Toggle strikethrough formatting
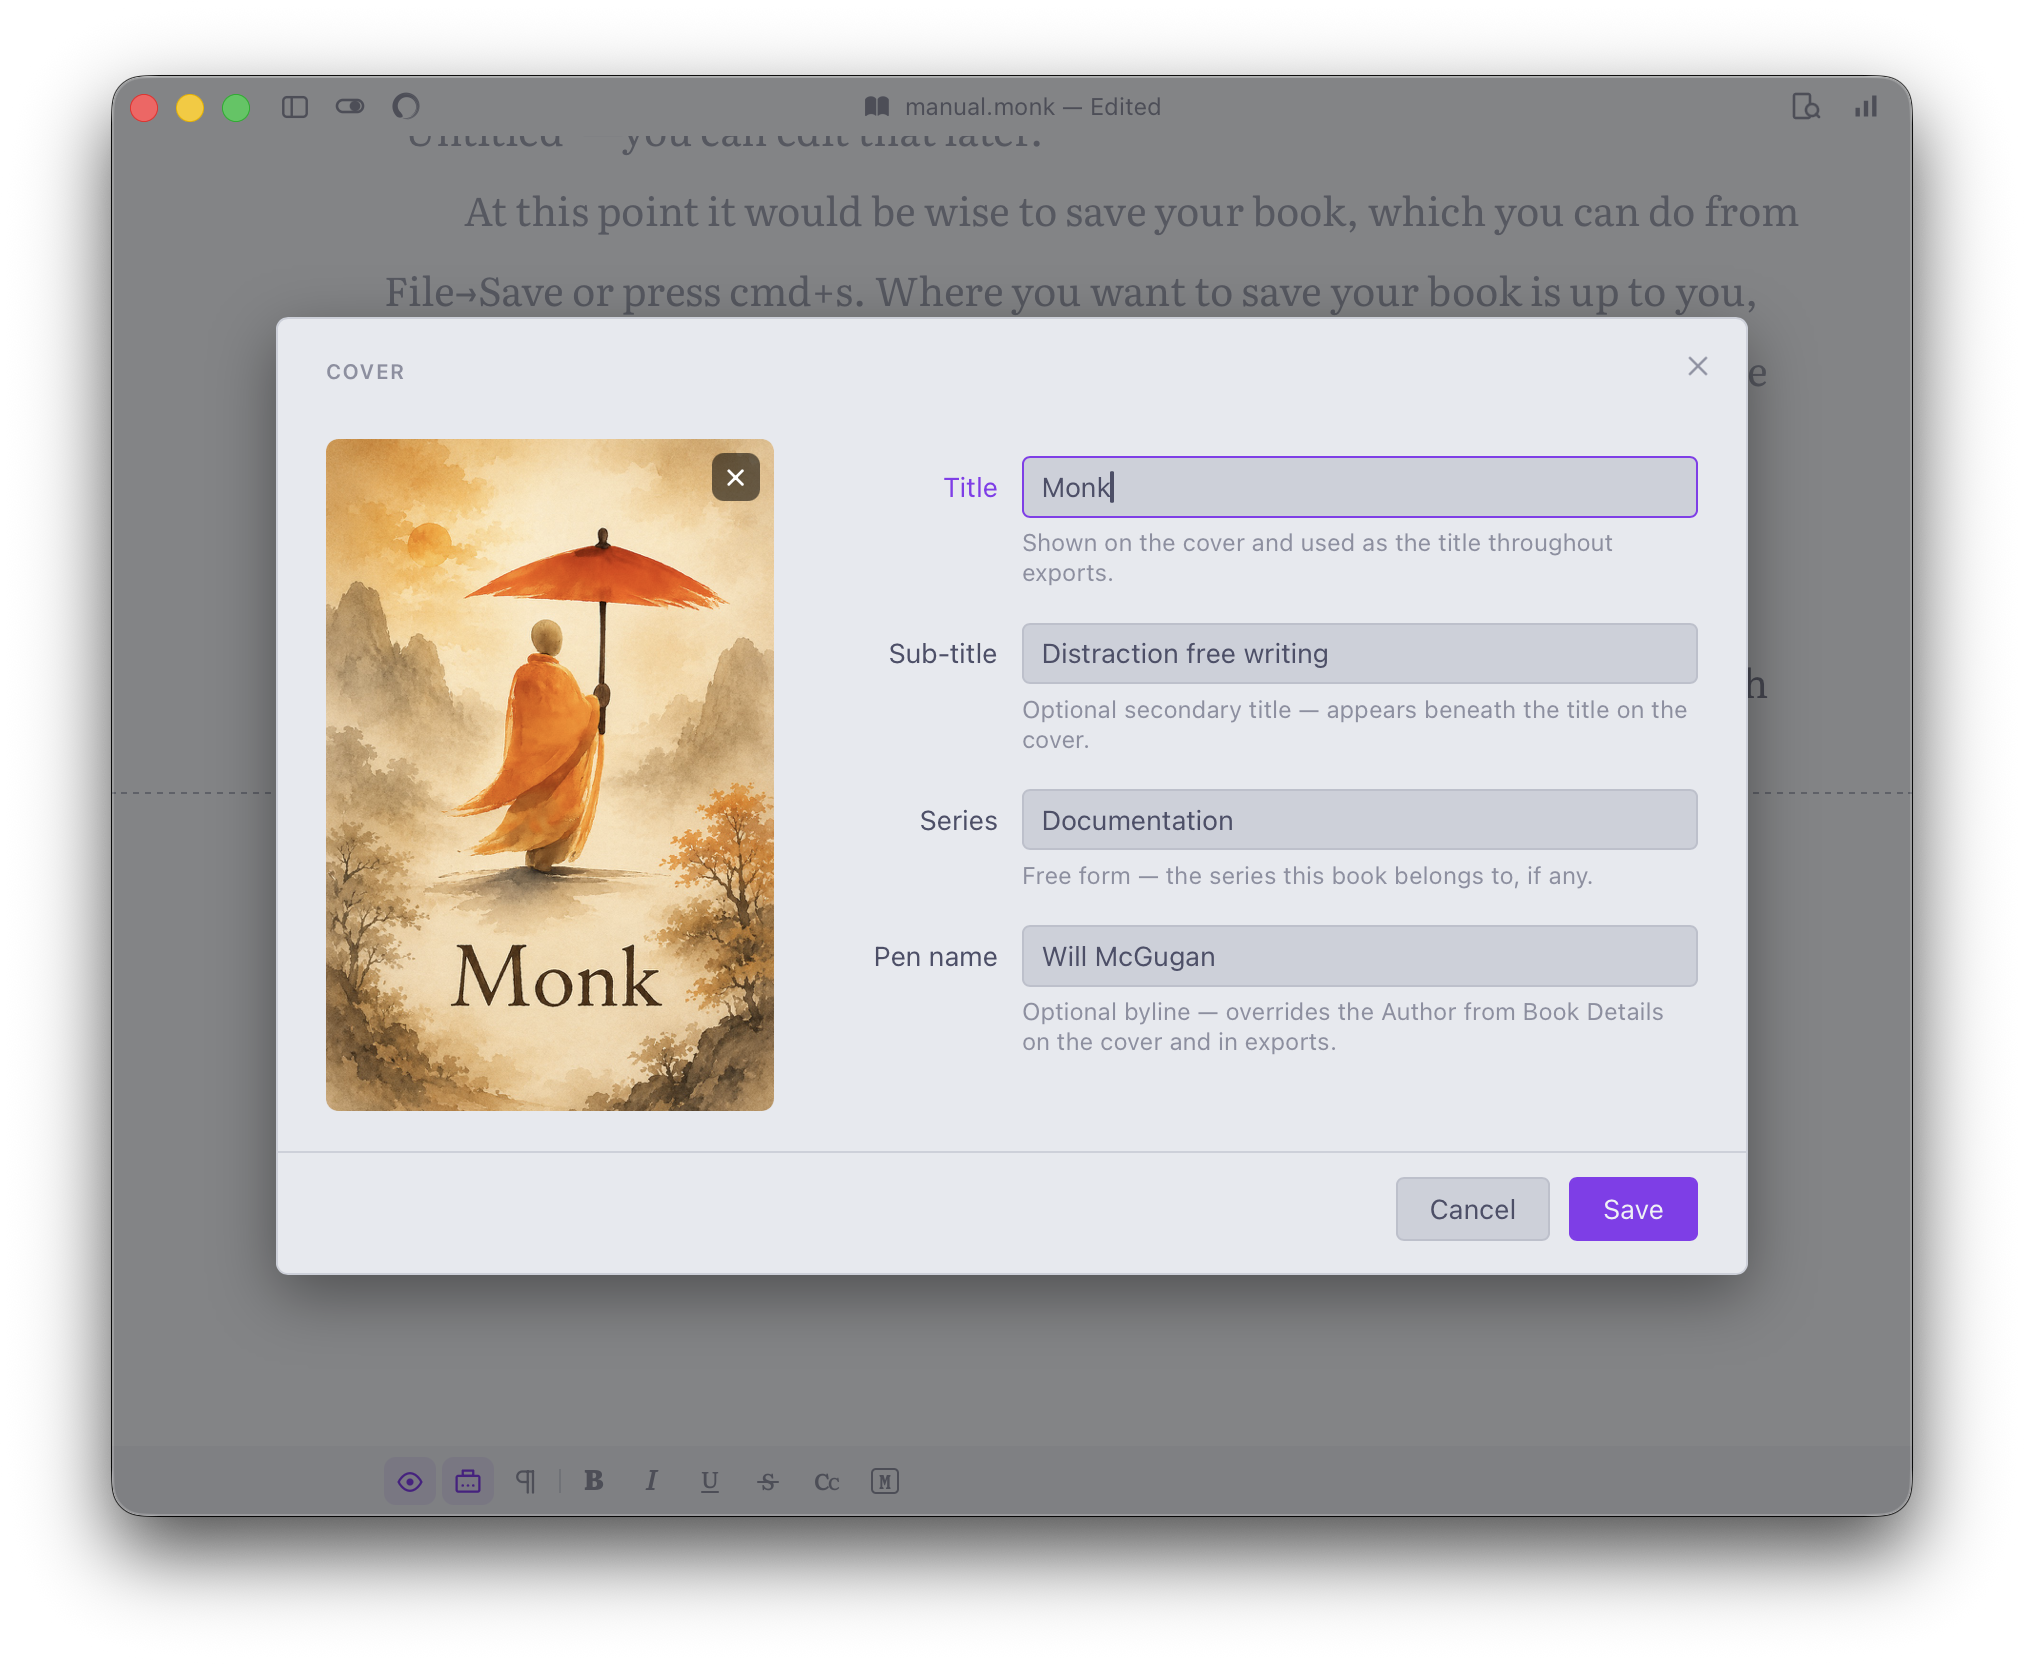 pos(768,1481)
